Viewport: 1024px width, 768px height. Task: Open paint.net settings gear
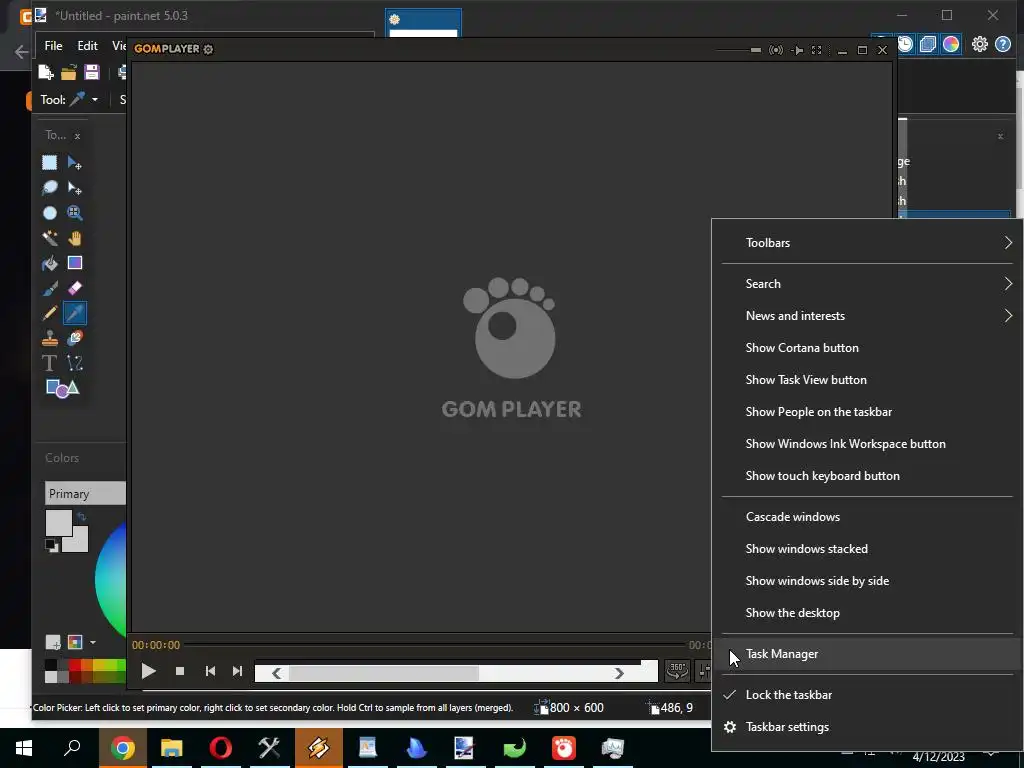[980, 44]
